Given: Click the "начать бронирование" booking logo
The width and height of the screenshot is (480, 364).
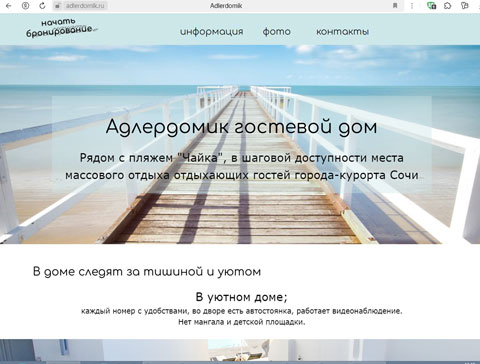Looking at the screenshot, I should coord(61,28).
